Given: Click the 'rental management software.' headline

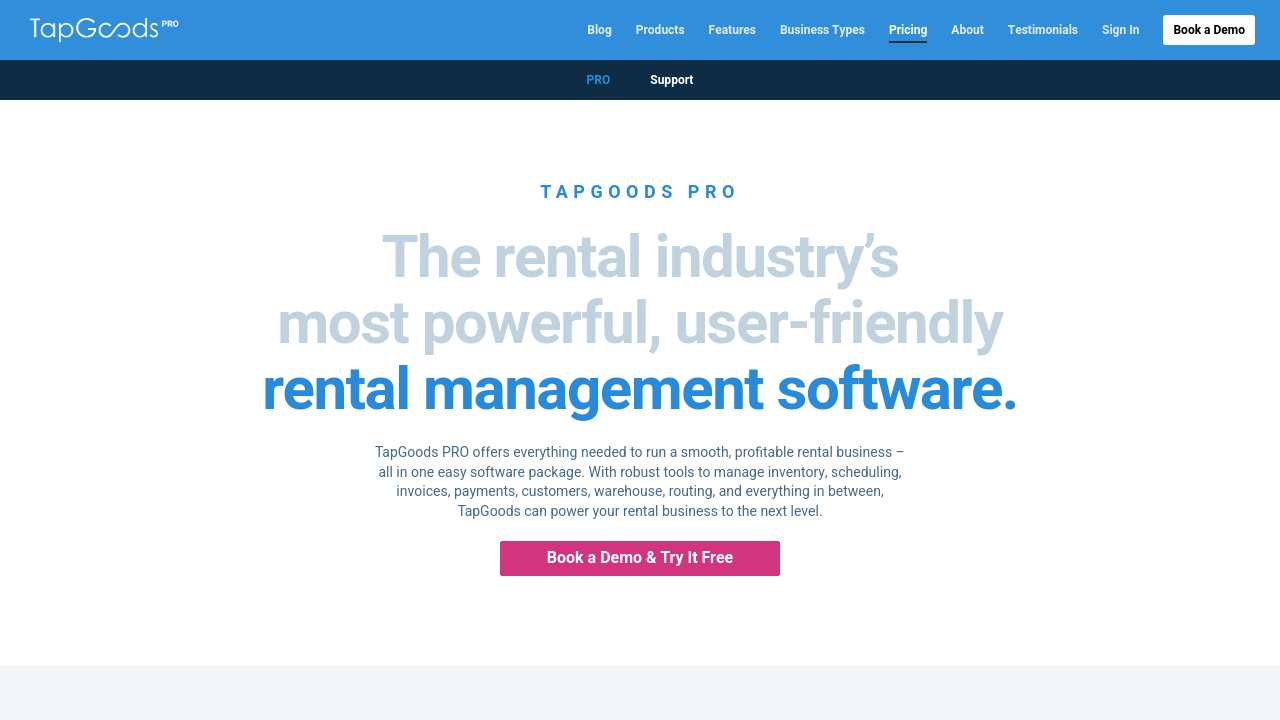Looking at the screenshot, I should [639, 389].
